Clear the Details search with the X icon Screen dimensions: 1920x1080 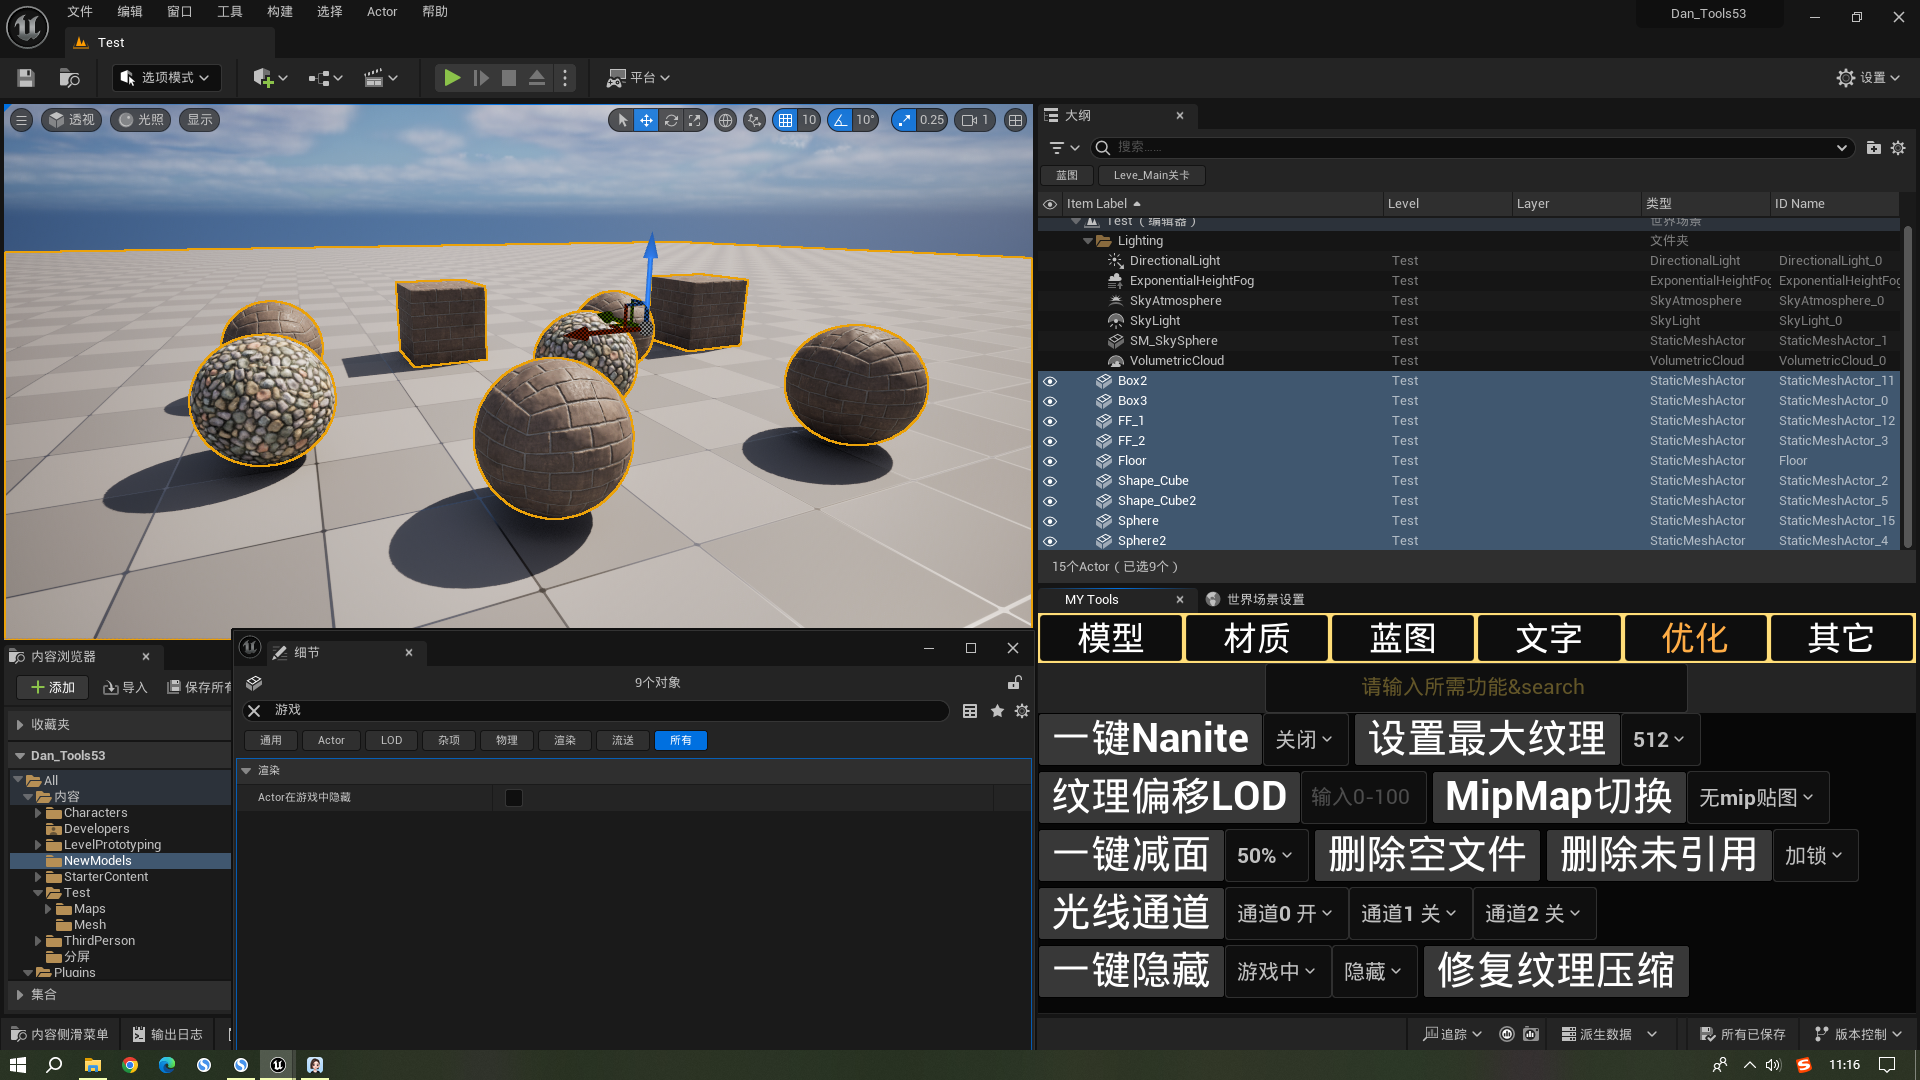tap(254, 711)
